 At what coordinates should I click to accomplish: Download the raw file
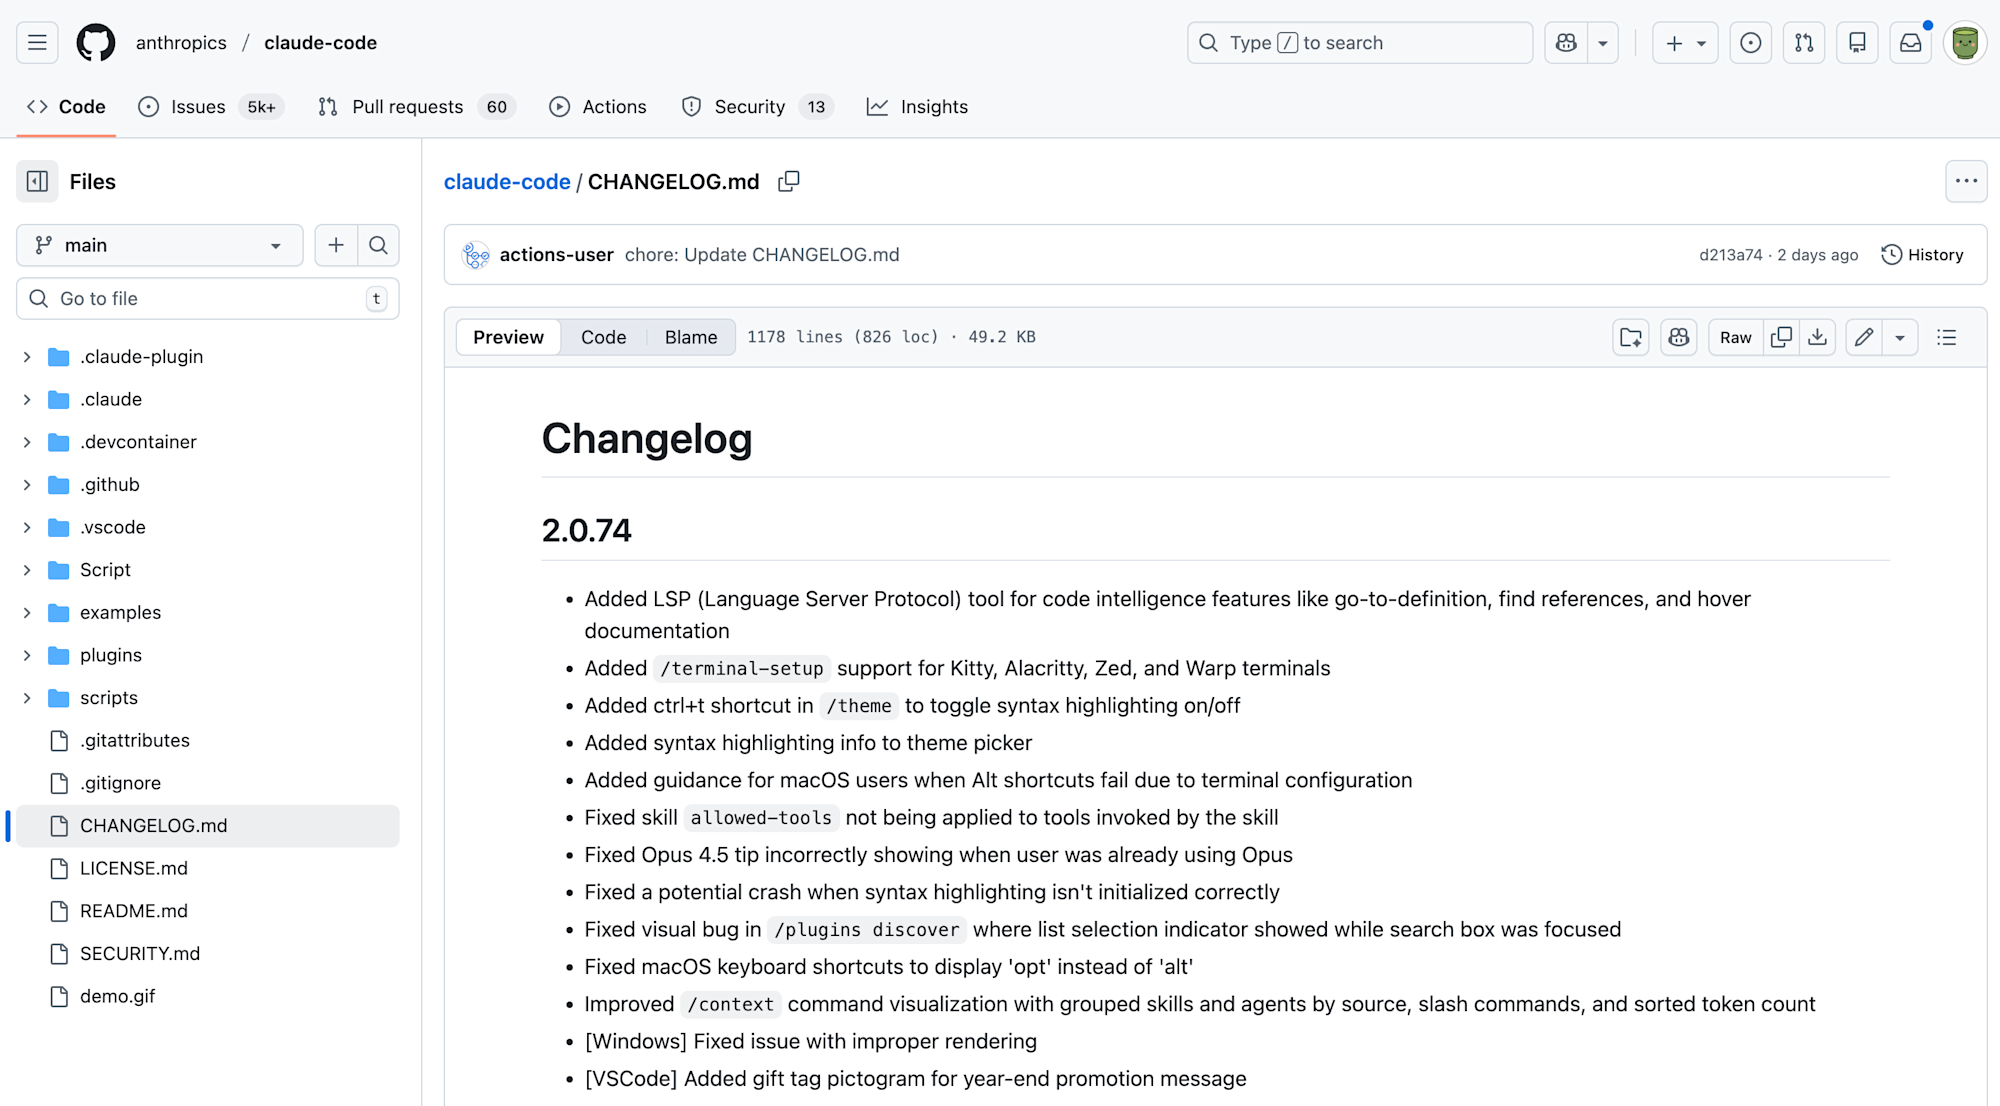pos(1818,337)
